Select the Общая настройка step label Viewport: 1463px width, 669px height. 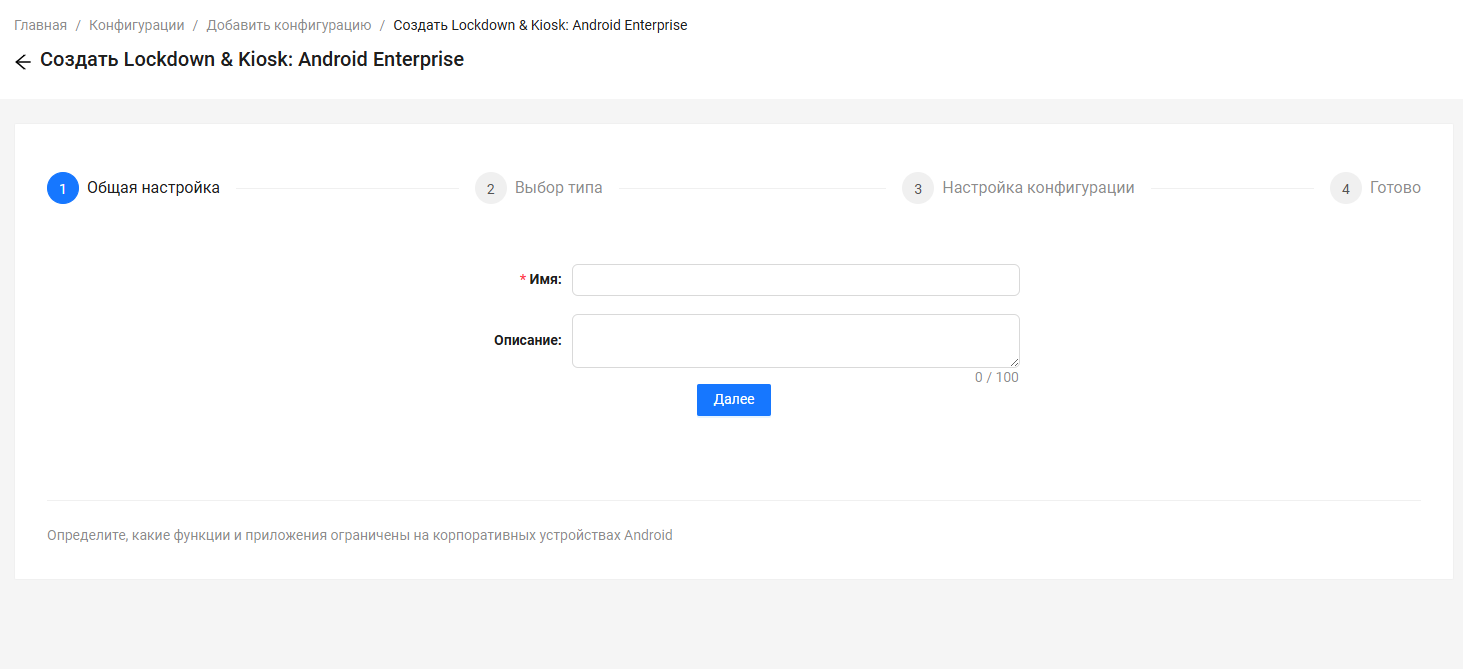(153, 188)
